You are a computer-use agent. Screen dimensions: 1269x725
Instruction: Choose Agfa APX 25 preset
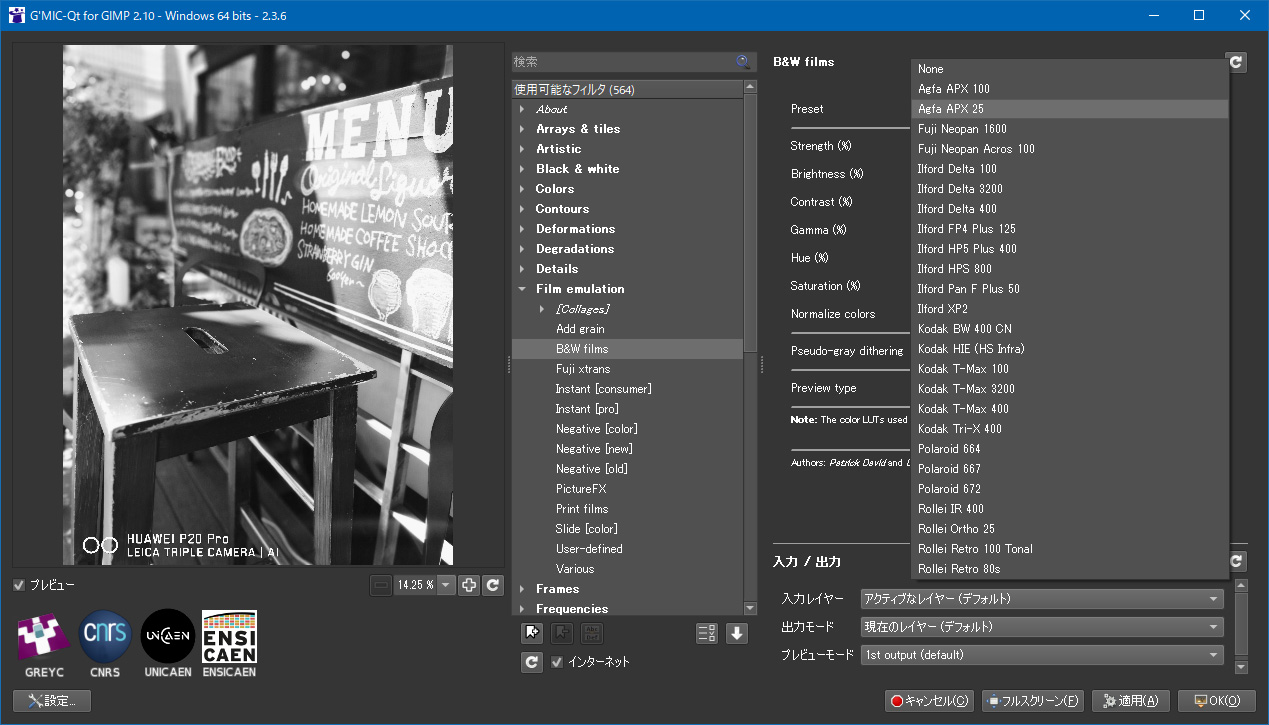1069,109
